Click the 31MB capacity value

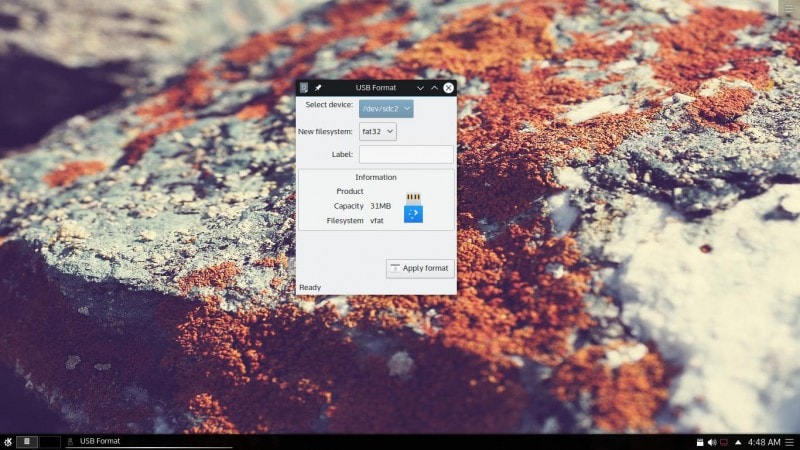pos(381,206)
